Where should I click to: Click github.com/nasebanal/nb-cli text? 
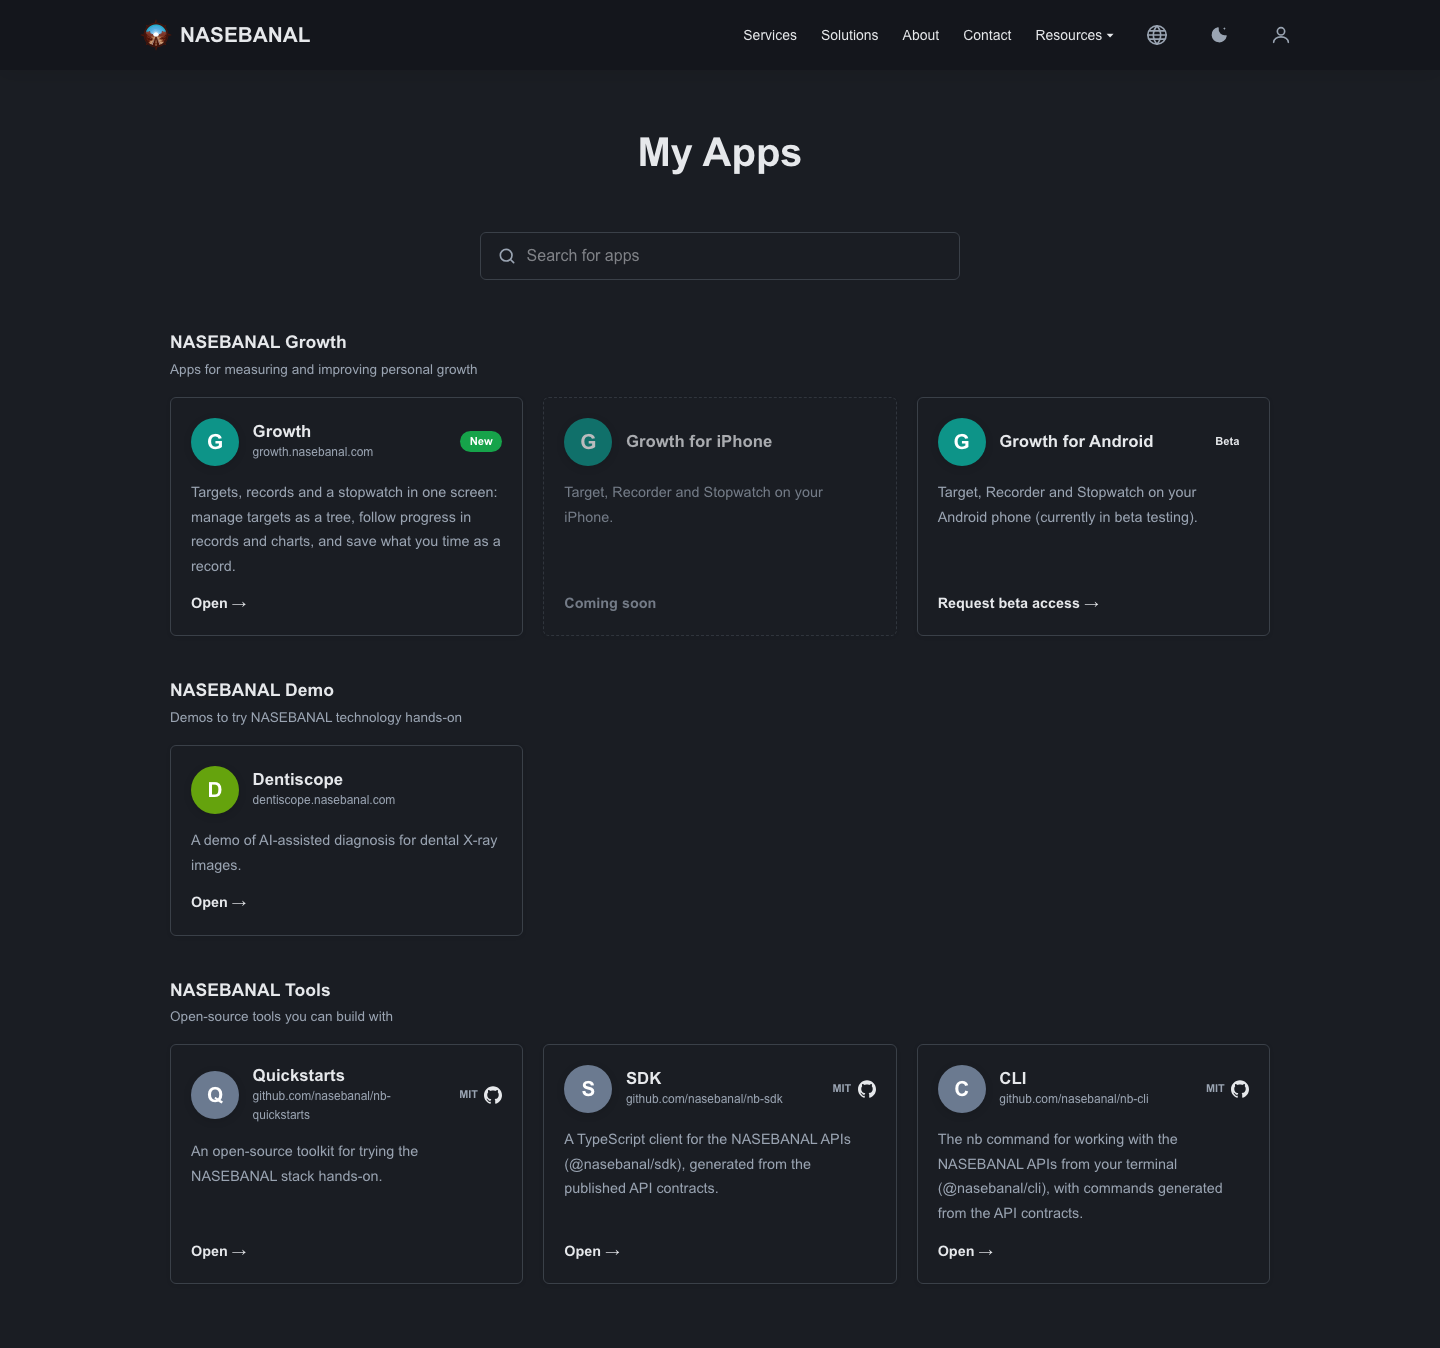1074,1099
